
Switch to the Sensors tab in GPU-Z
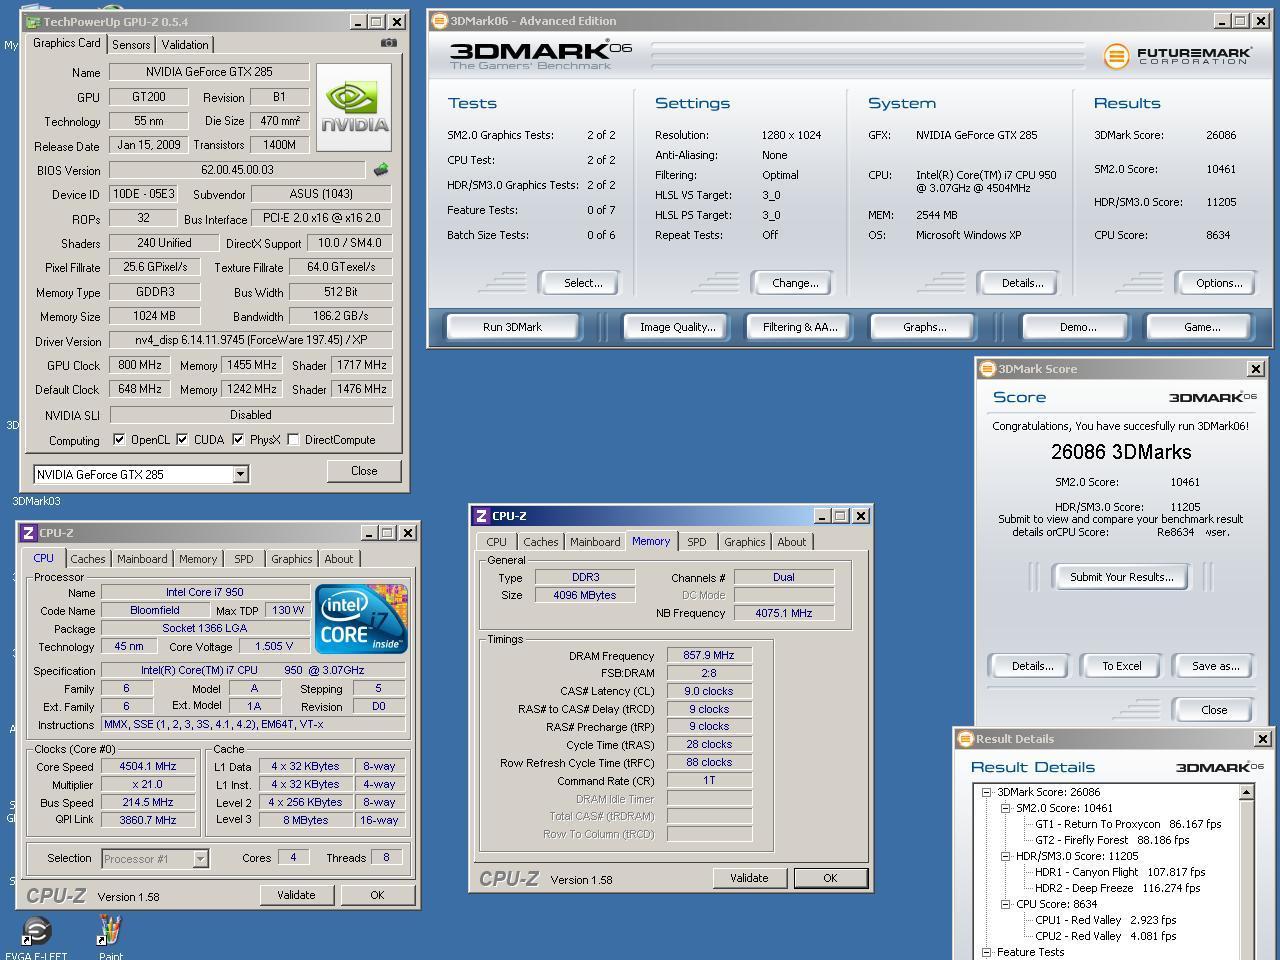(131, 45)
